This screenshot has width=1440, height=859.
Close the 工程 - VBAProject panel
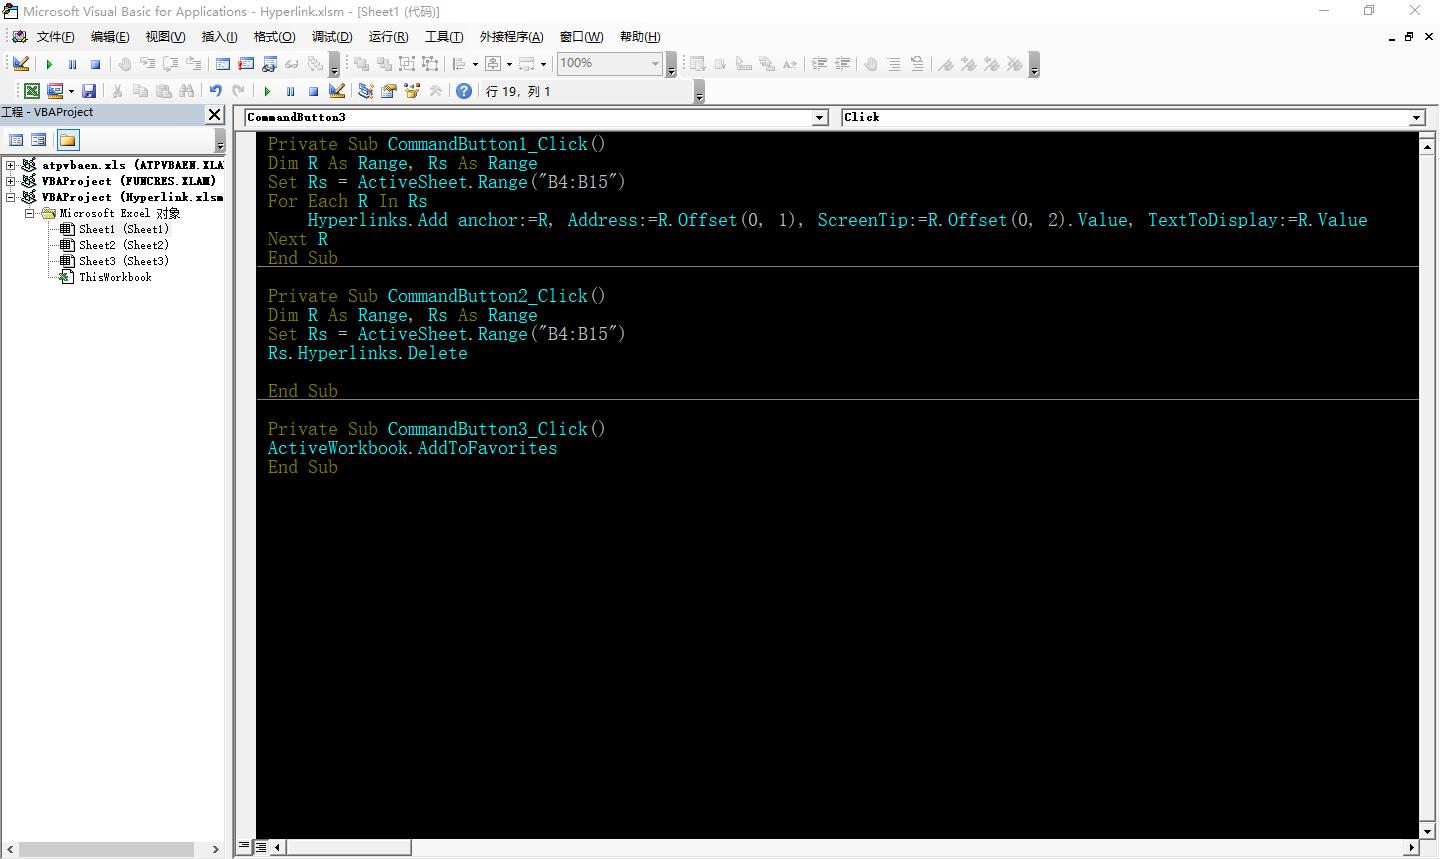pyautogui.click(x=214, y=114)
